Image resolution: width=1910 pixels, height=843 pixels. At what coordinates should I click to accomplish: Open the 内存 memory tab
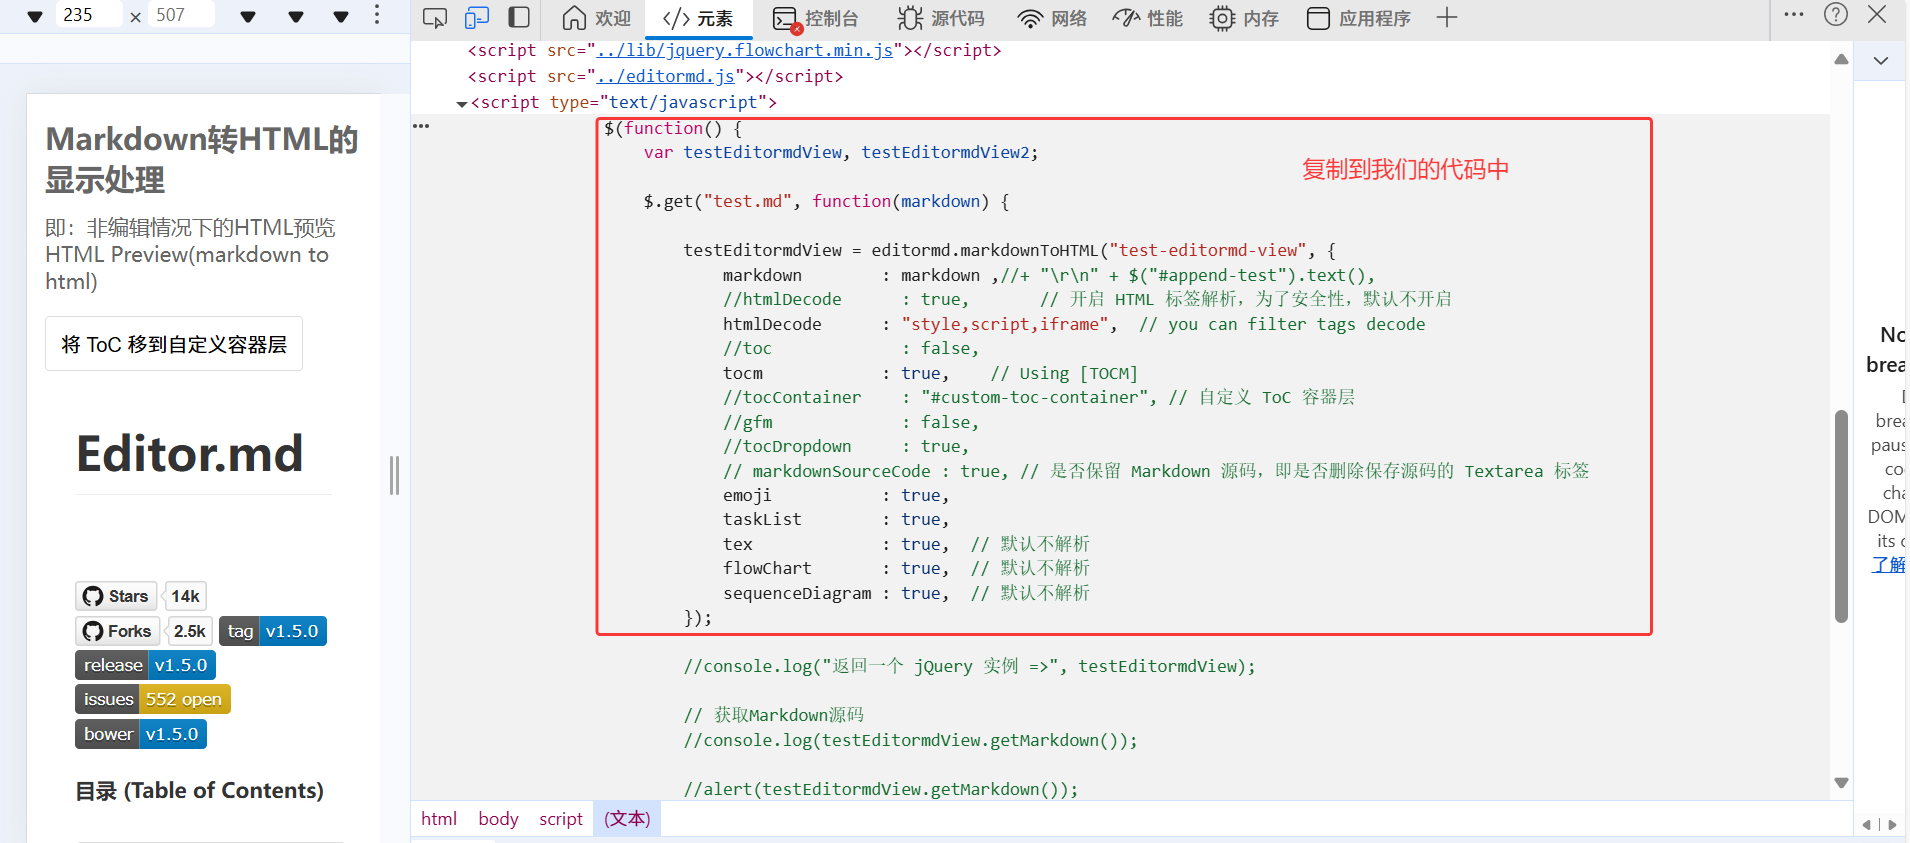pos(1245,18)
